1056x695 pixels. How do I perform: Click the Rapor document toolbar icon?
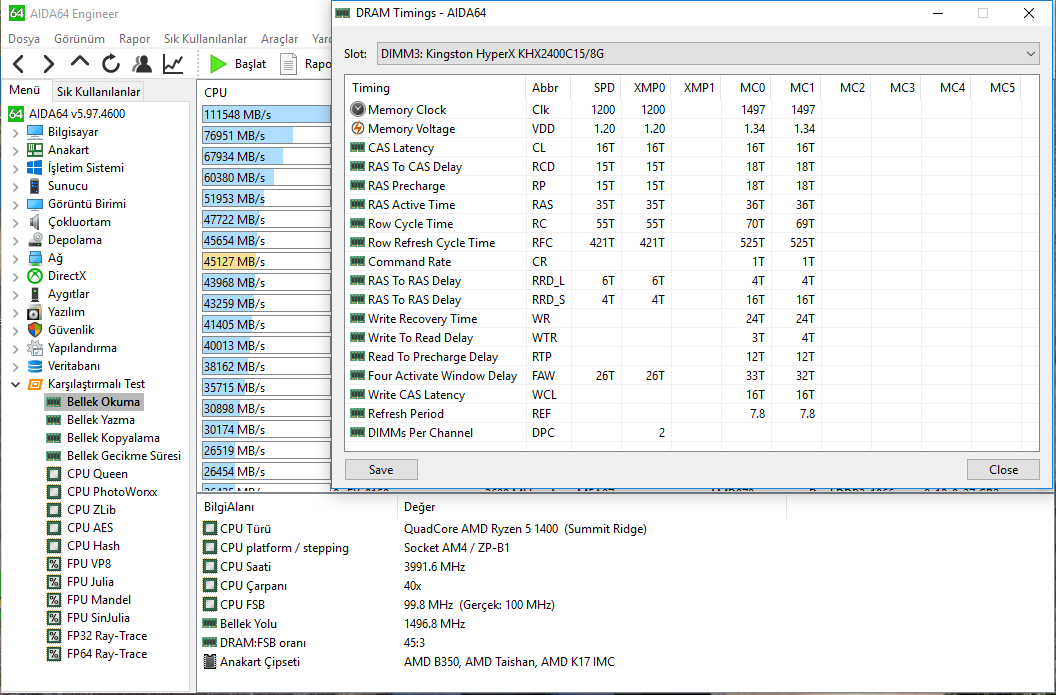click(288, 64)
